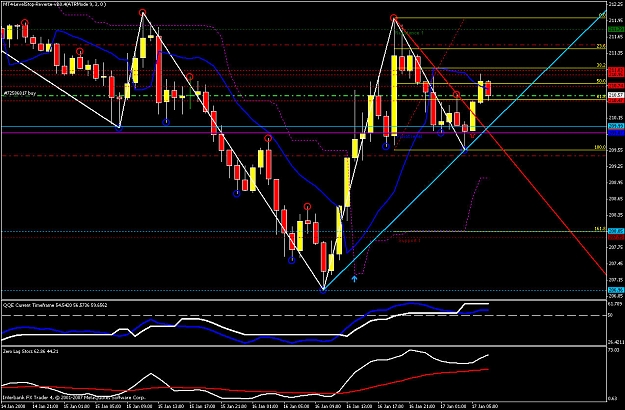The image size is (625, 410).
Task: Select the Fibonacci 23.6 level label
Action: [601, 46]
